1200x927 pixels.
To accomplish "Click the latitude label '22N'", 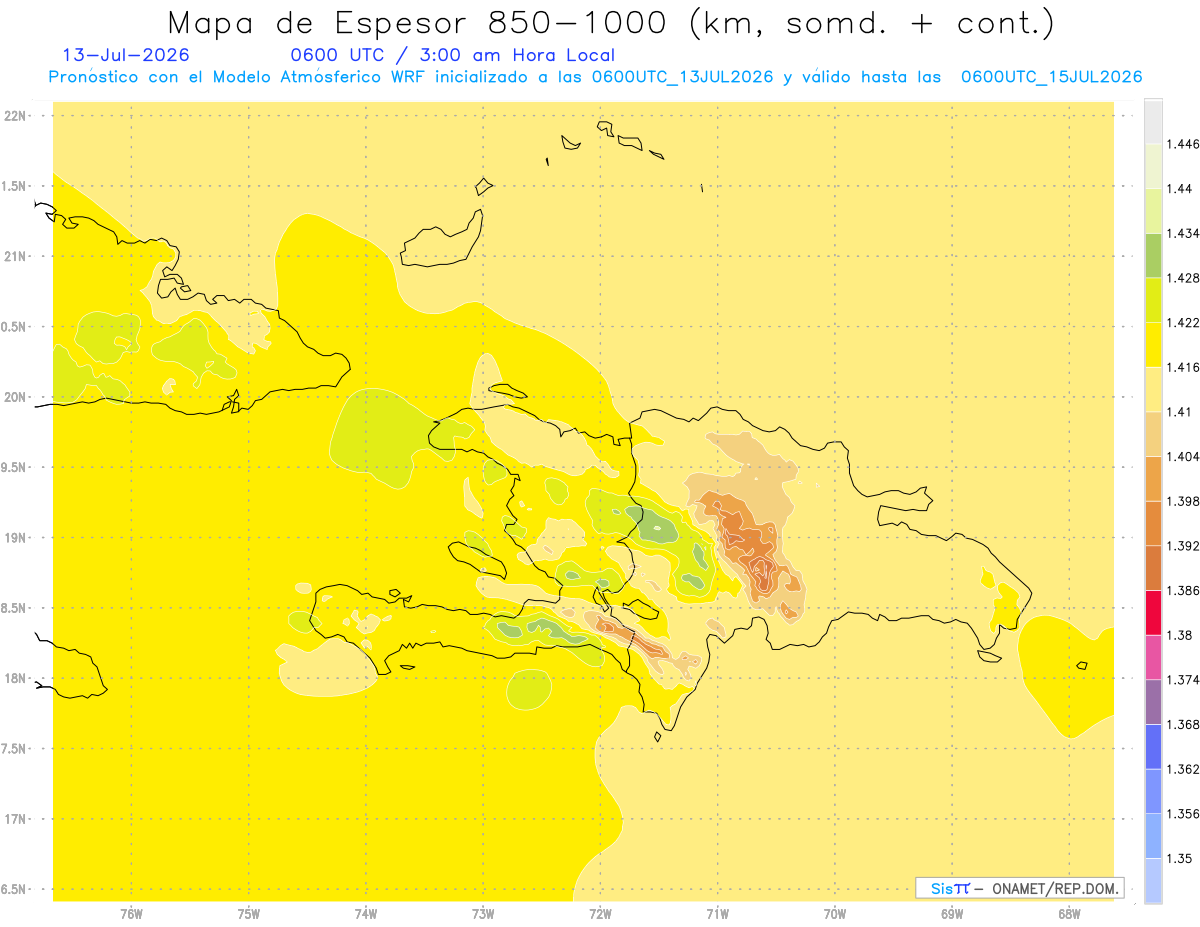I will pyautogui.click(x=15, y=116).
